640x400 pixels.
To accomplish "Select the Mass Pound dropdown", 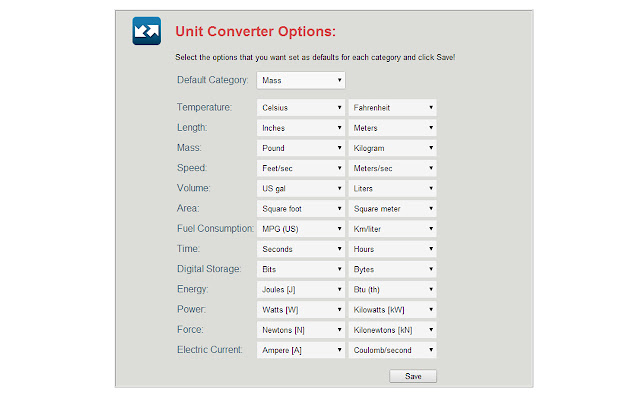I will tap(301, 148).
